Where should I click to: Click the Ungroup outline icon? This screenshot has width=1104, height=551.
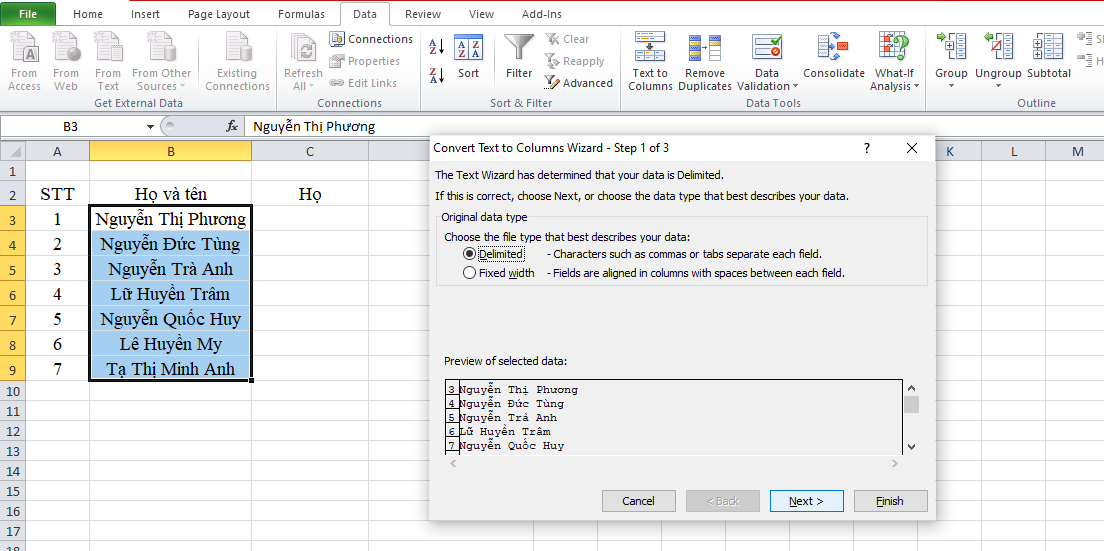point(998,47)
